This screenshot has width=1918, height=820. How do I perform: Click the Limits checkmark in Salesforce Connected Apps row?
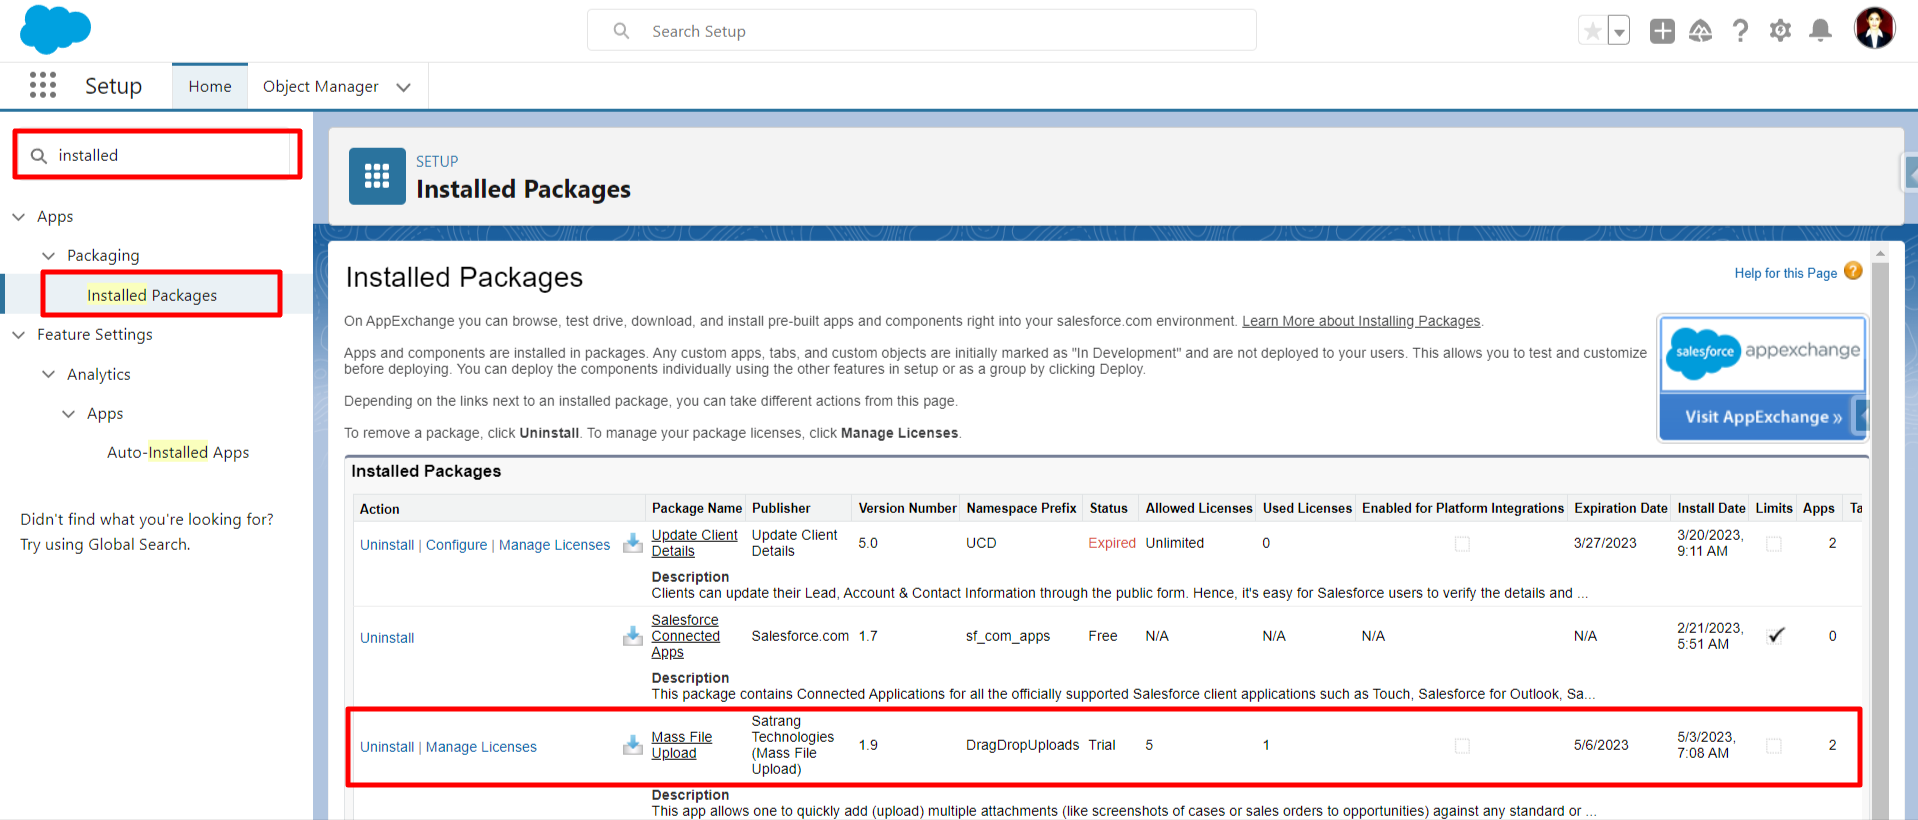pos(1776,635)
